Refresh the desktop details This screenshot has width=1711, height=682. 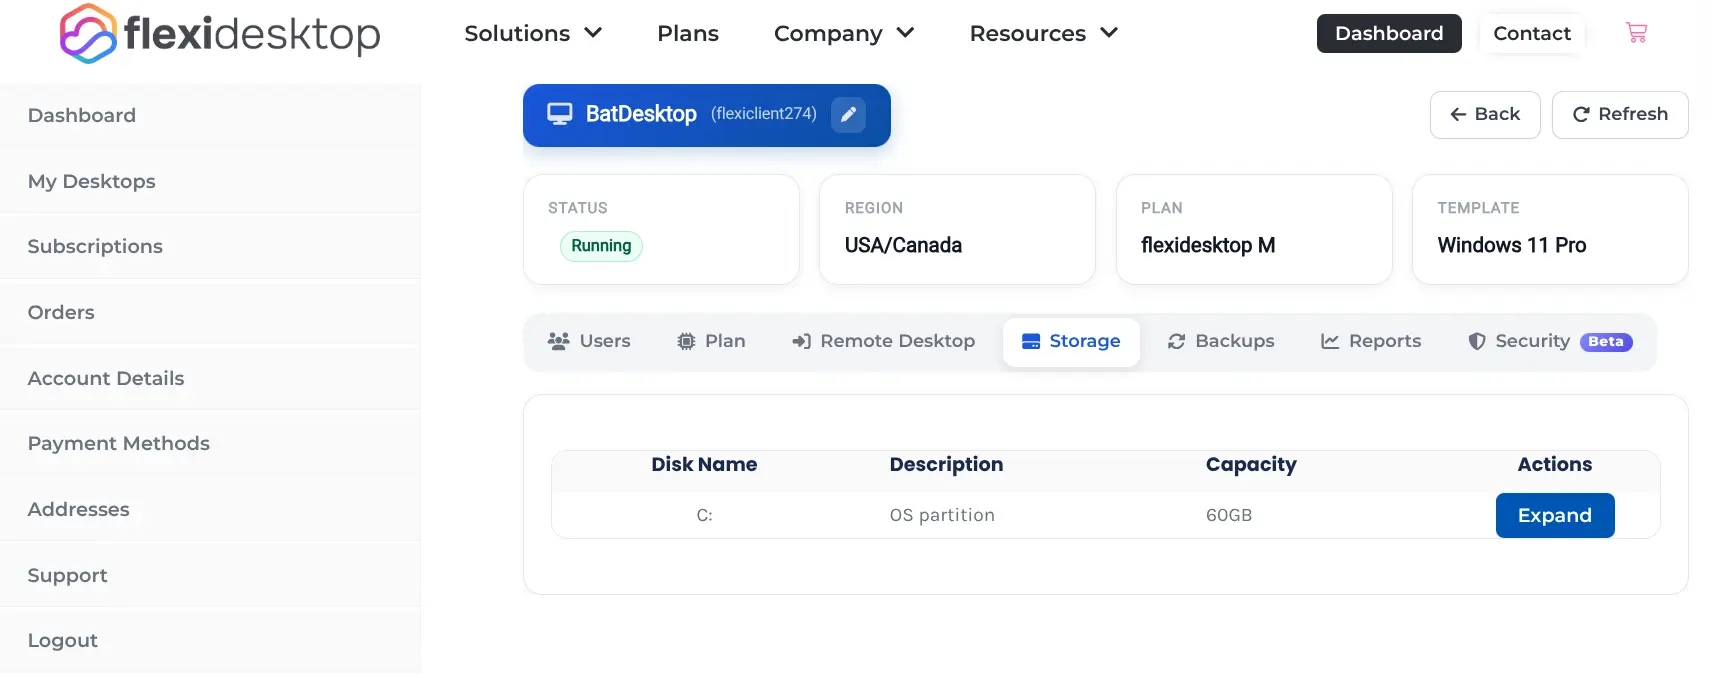point(1620,115)
